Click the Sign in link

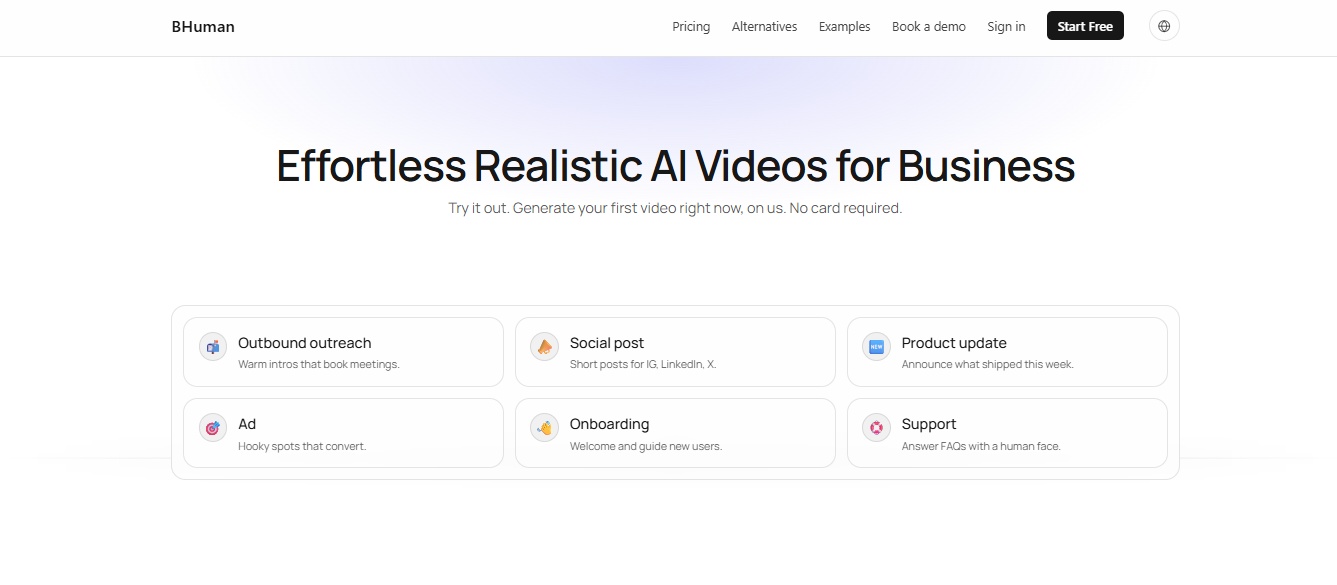point(1006,27)
